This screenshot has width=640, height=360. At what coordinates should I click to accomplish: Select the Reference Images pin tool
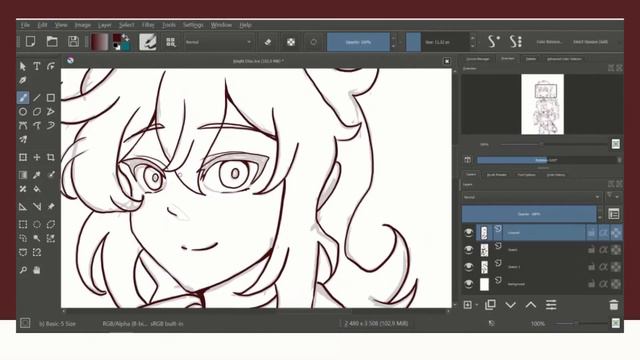(x=51, y=207)
